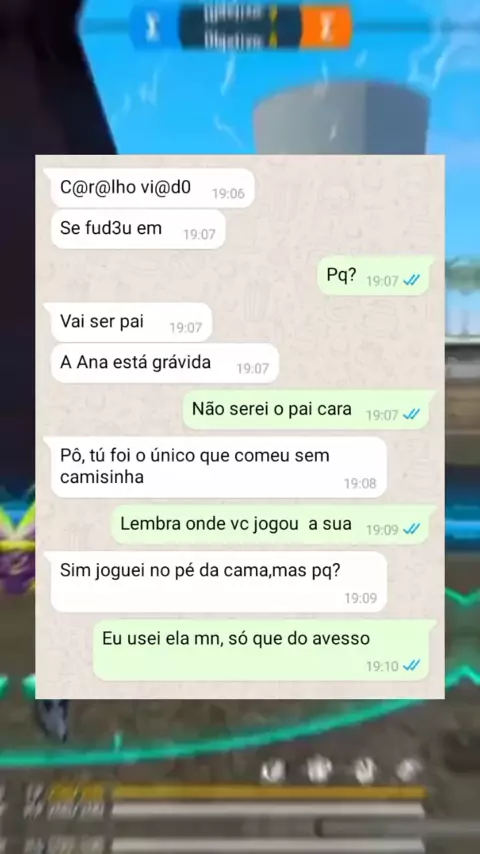The image size is (480, 854).
Task: Tap the 'A Ana está grávida' message
Action: [x=165, y=363]
